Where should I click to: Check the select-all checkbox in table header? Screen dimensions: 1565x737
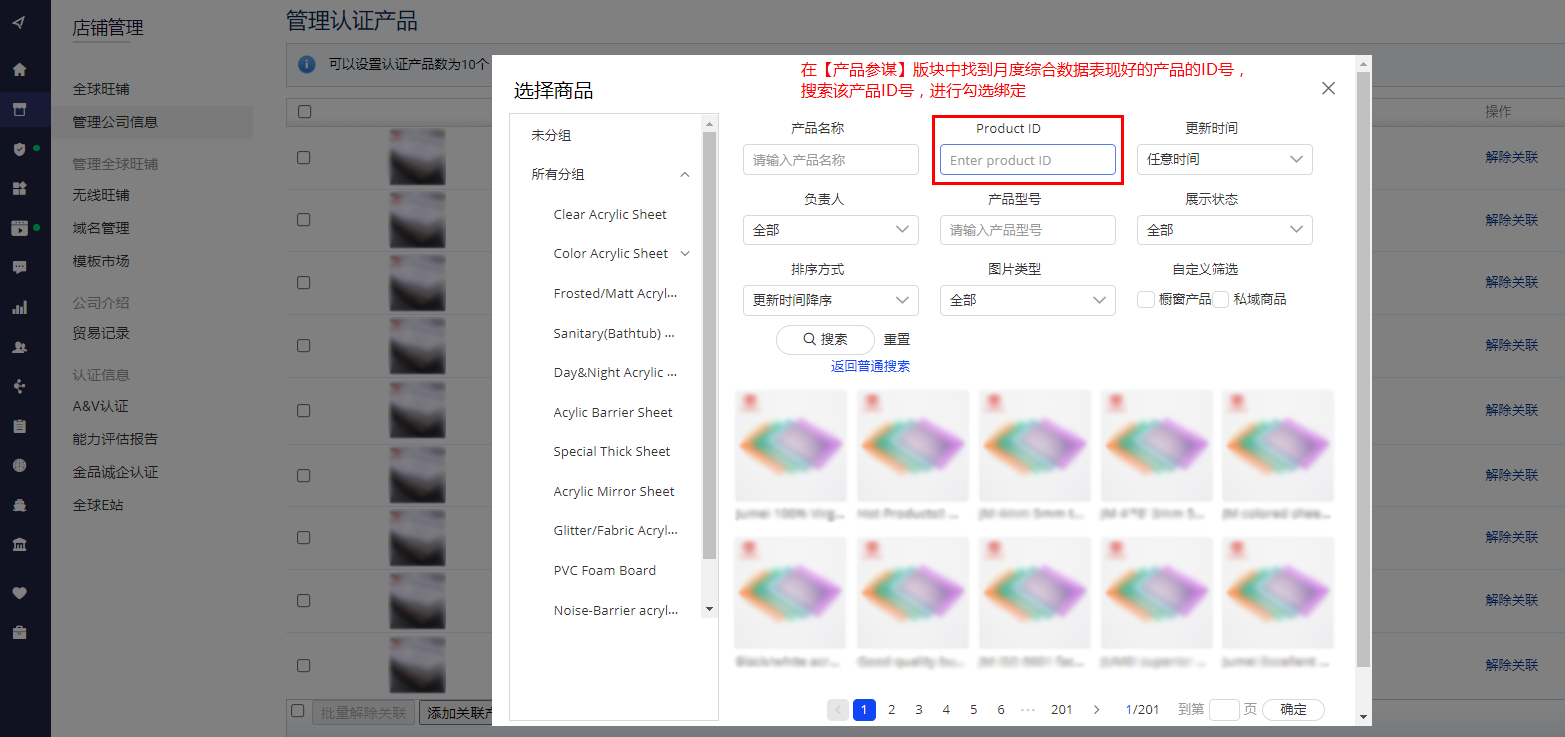tap(304, 112)
